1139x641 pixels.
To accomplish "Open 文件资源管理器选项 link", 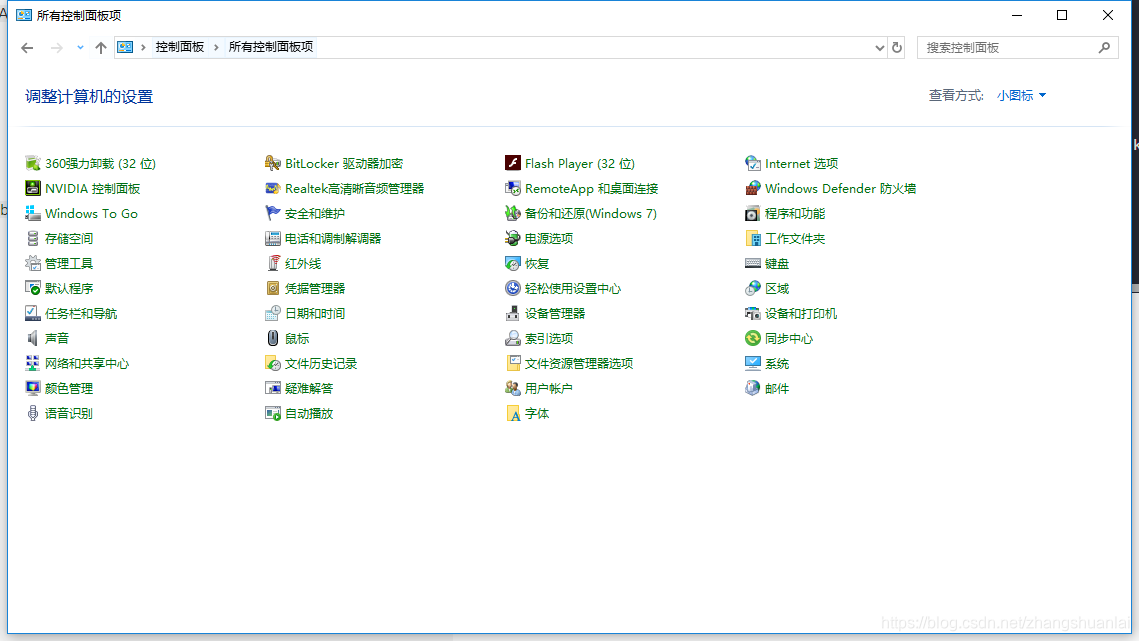I will (x=579, y=363).
